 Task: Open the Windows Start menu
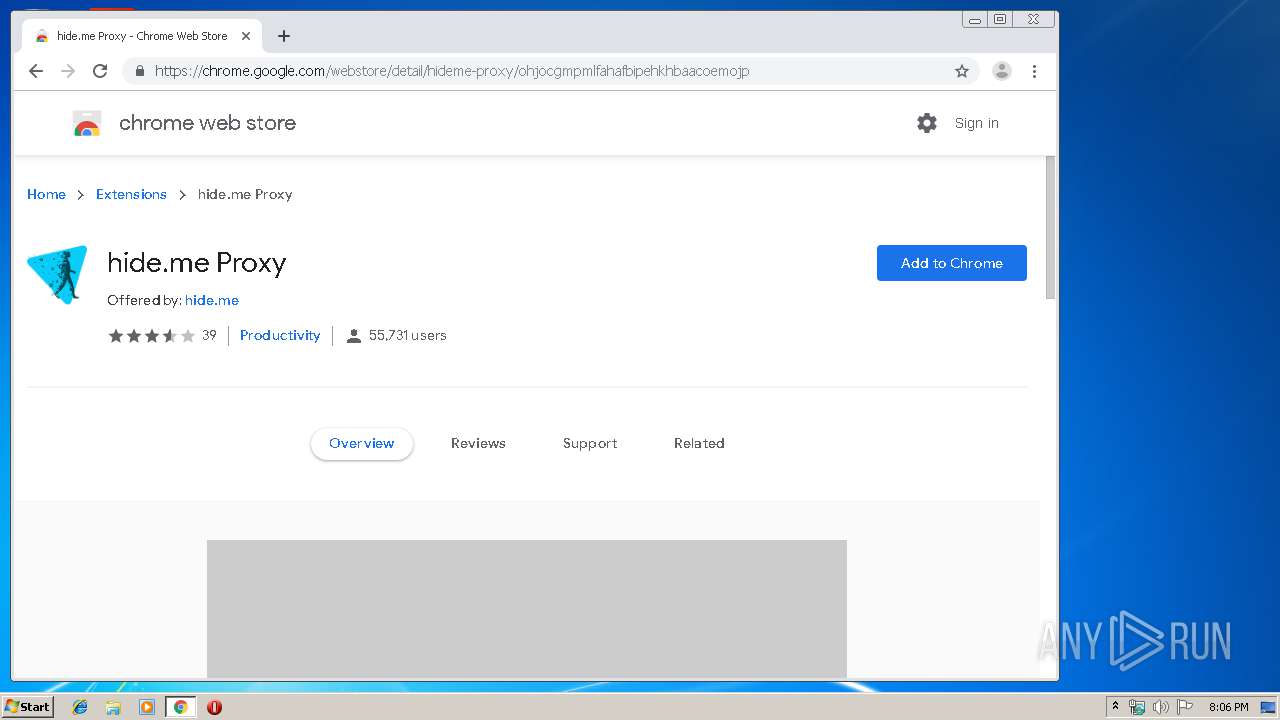point(27,706)
